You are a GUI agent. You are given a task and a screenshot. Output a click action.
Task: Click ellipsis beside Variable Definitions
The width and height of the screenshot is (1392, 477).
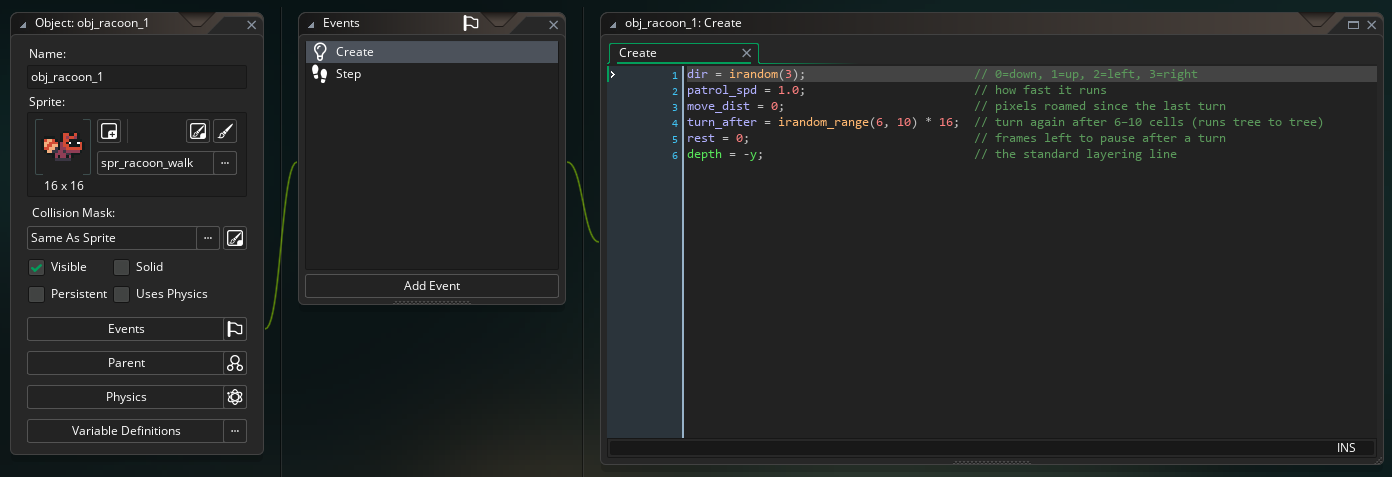point(235,431)
